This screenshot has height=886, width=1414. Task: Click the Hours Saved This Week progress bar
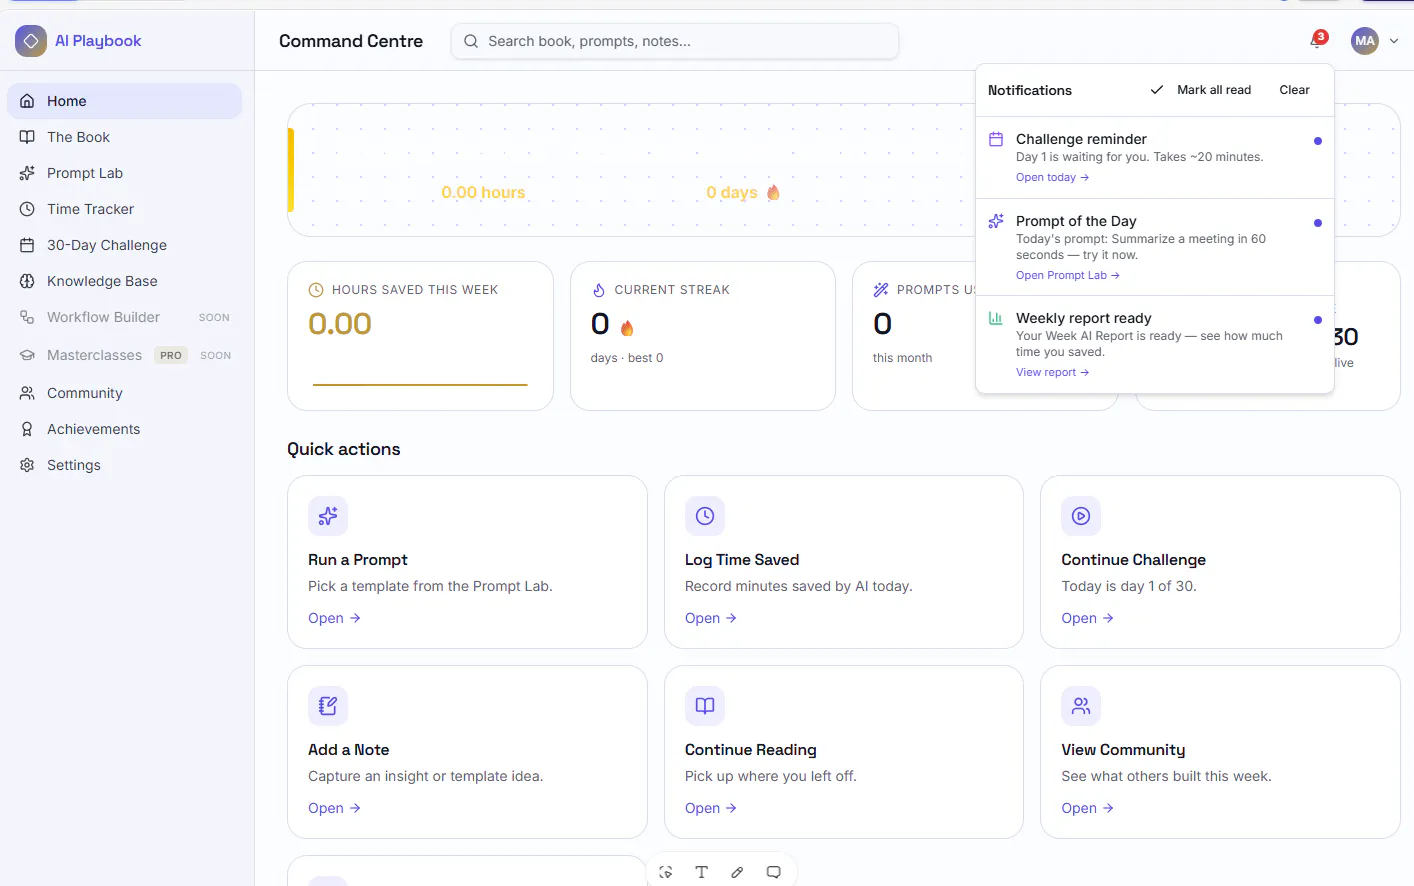pyautogui.click(x=420, y=384)
